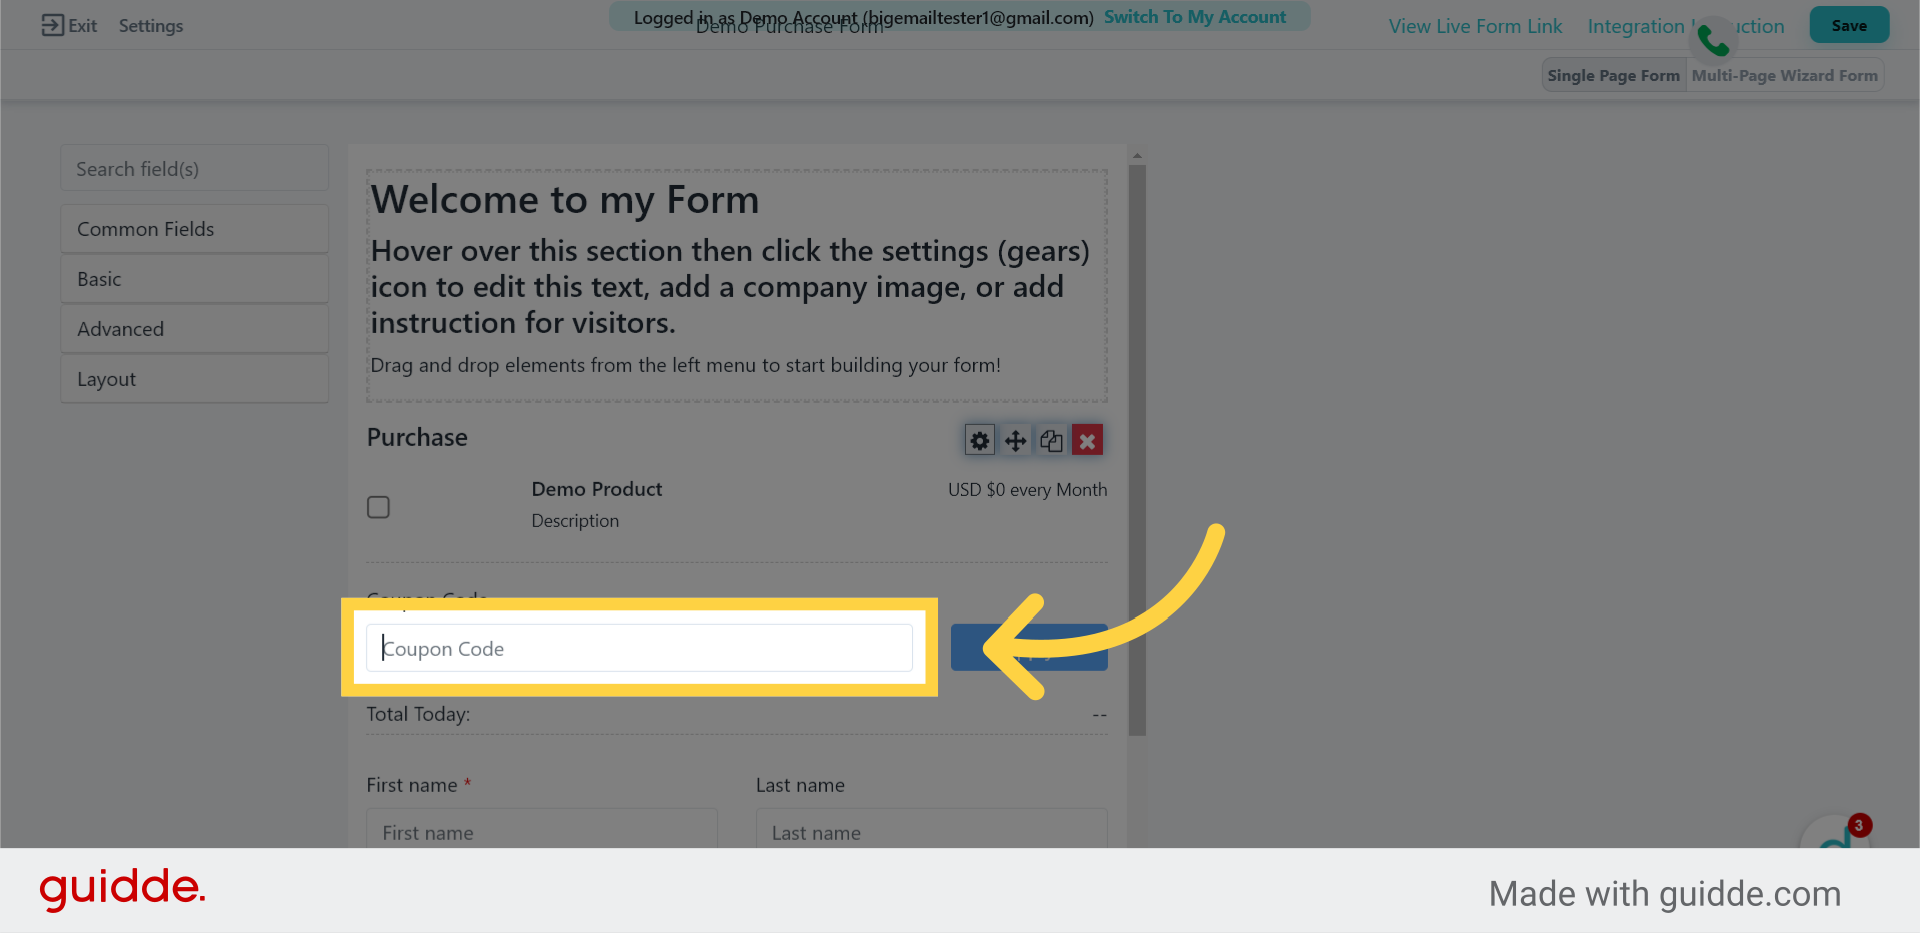Open the chat widget with notification badge
Viewport: 1920px width, 933px height.
point(1835,833)
